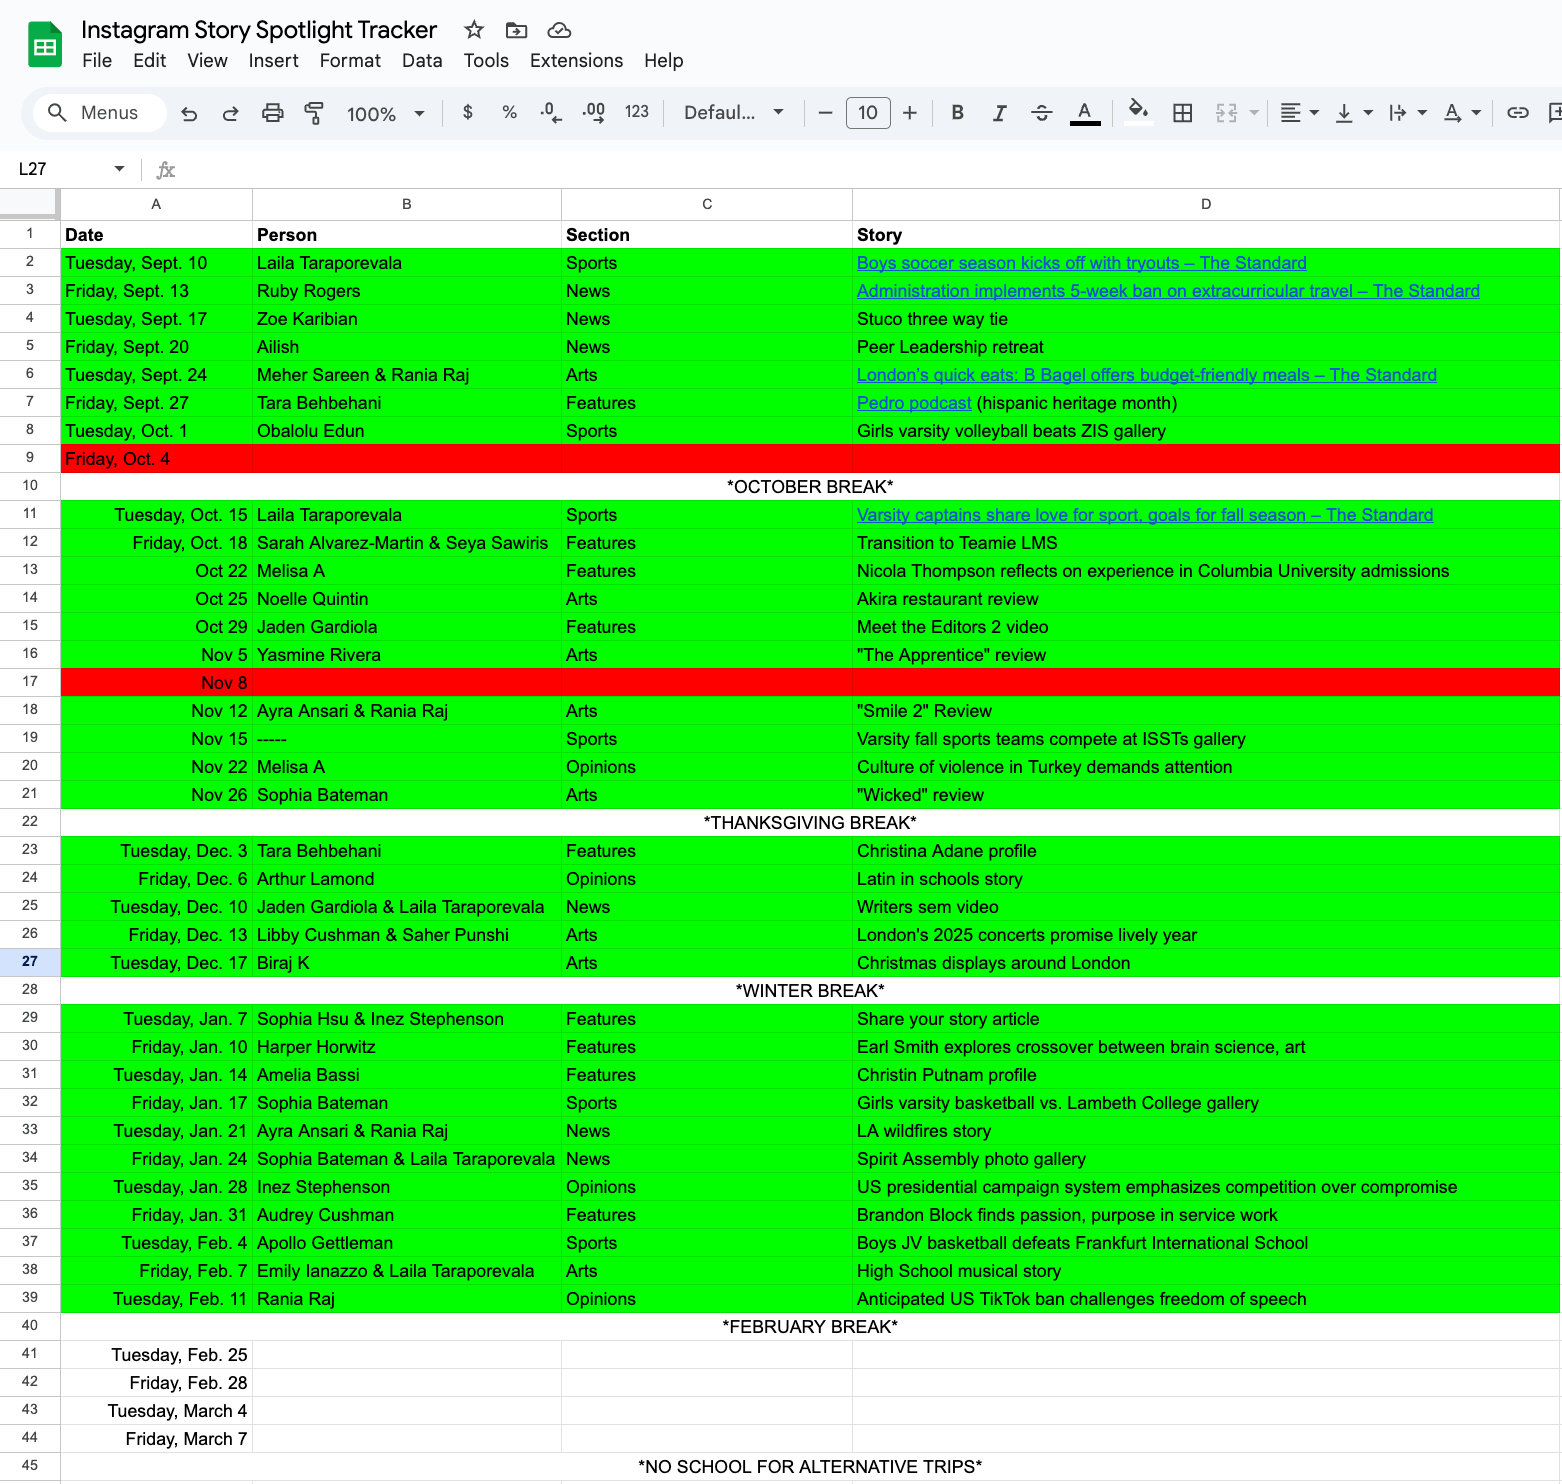Open the Extensions menu
The height and width of the screenshot is (1484, 1562).
tap(576, 61)
